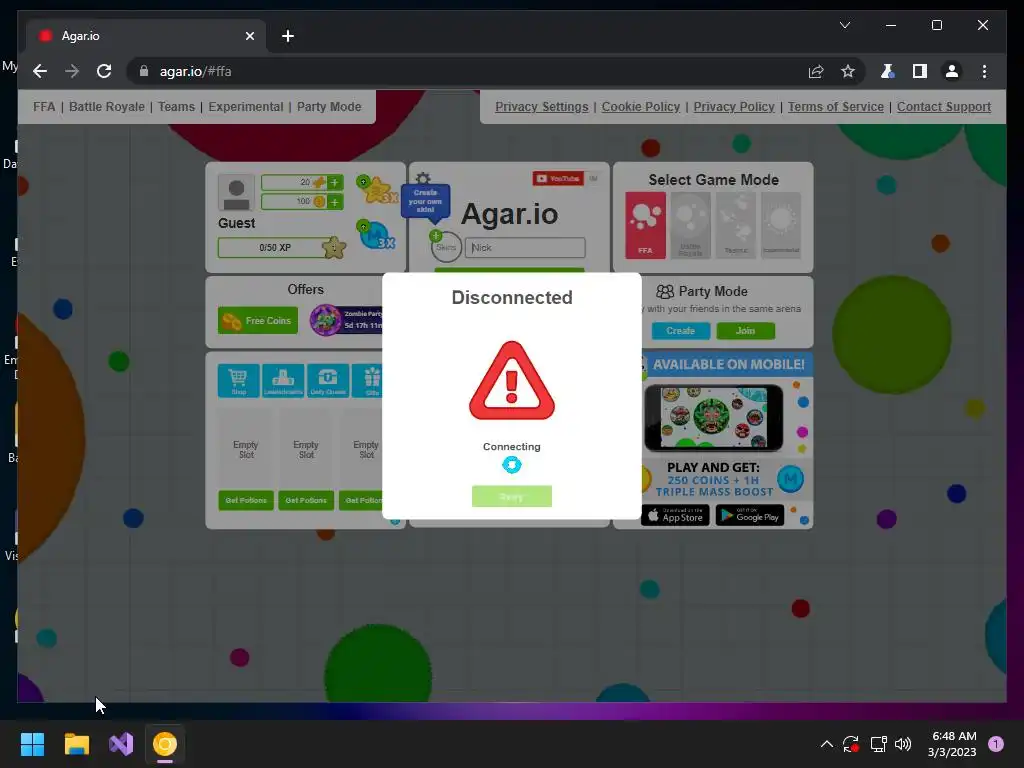Open the Privacy Policy link

734,106
